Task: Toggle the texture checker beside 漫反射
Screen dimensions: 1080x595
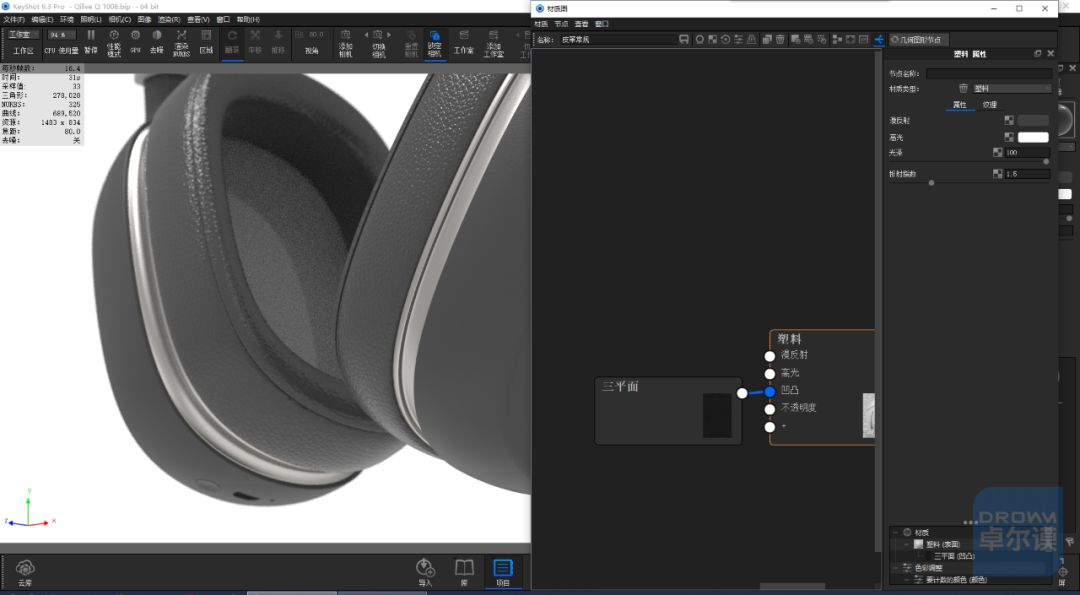Action: (x=1008, y=121)
